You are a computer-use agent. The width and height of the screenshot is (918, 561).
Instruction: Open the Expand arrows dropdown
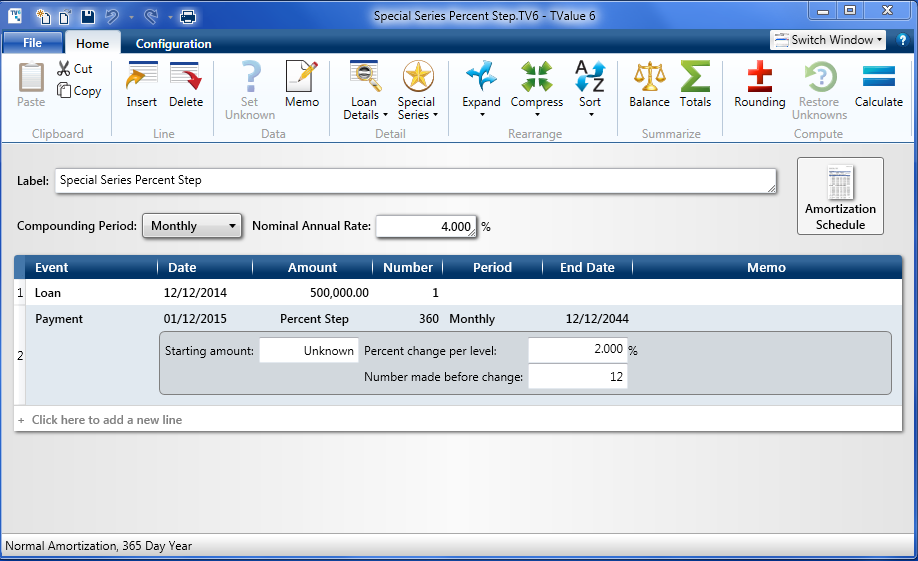pyautogui.click(x=481, y=89)
